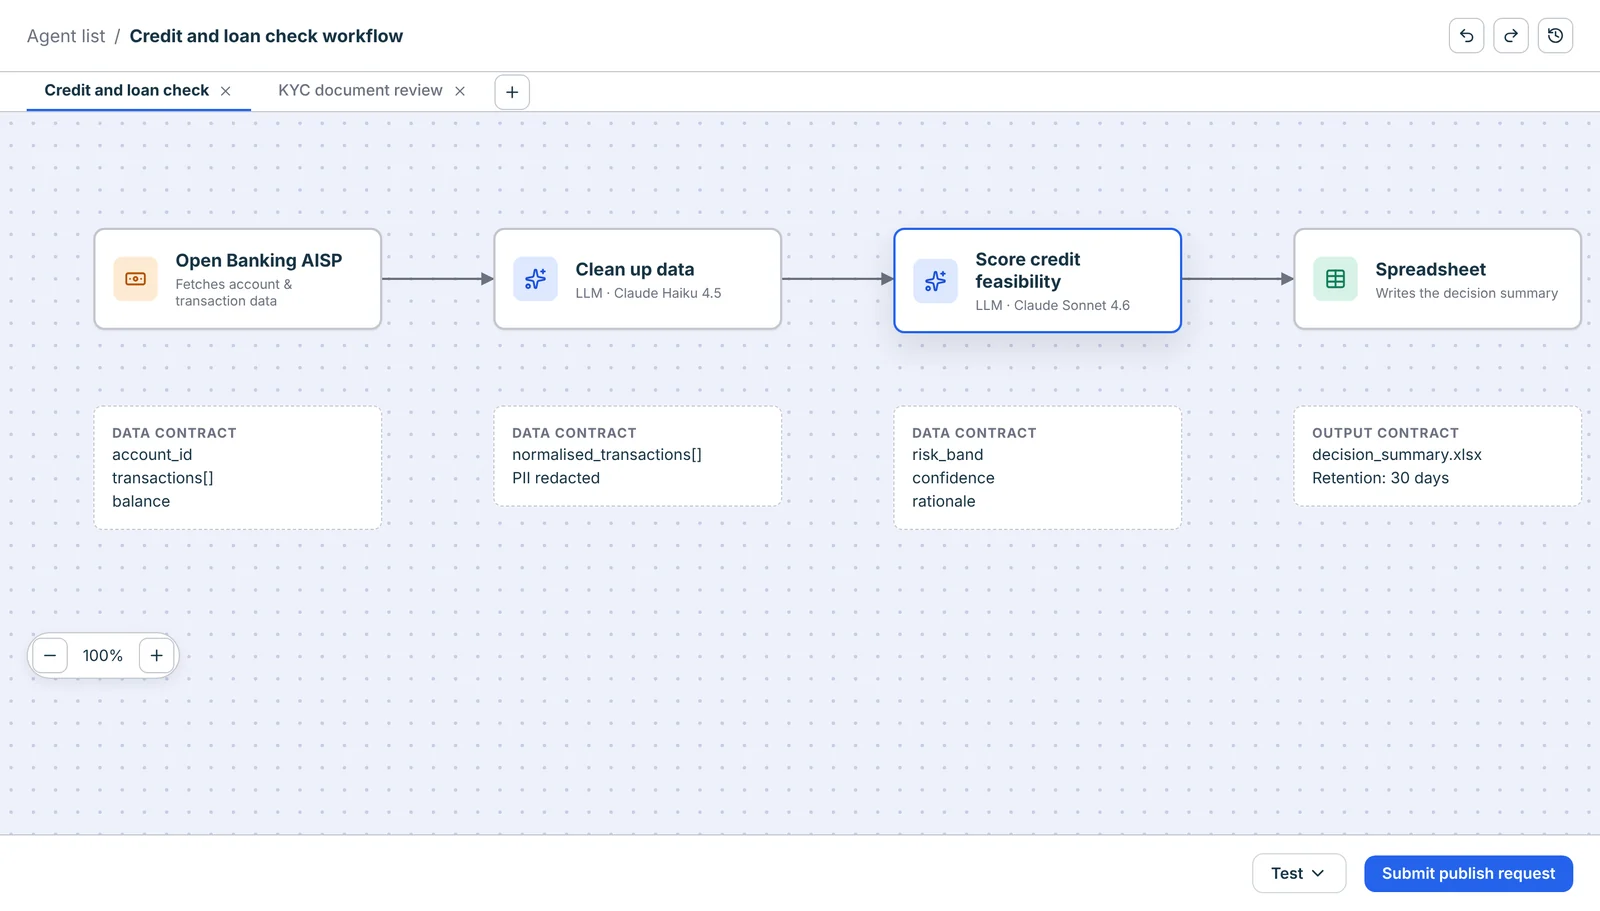The image size is (1600, 911).
Task: Click Credit and loan check workflow title
Action: tap(266, 36)
